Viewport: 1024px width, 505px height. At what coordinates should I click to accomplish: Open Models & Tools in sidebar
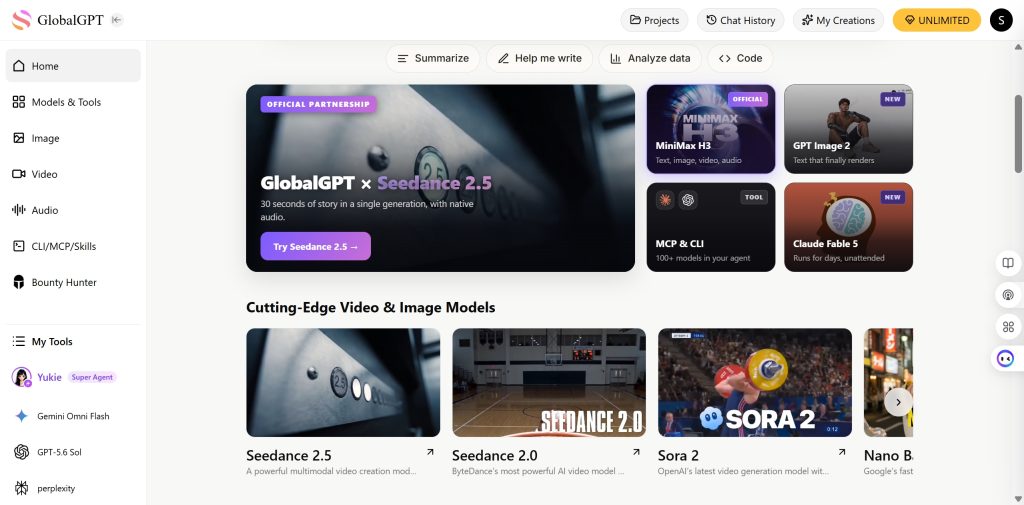tap(73, 102)
